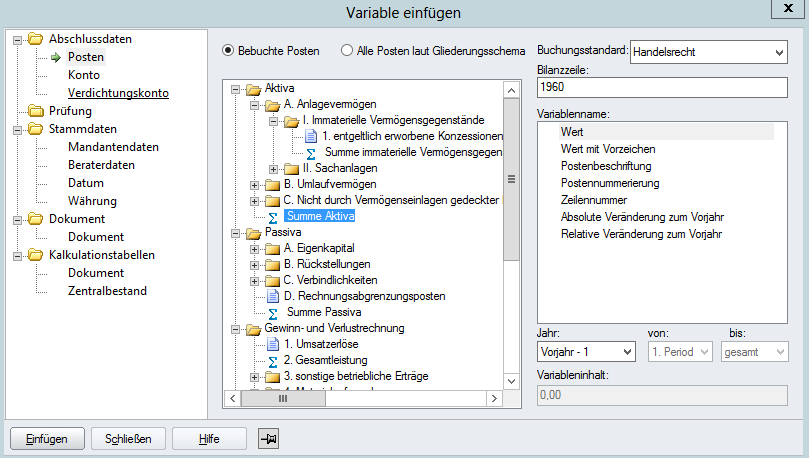Select the Bebuchte Posten radio button
This screenshot has height=458, width=809.
point(228,51)
